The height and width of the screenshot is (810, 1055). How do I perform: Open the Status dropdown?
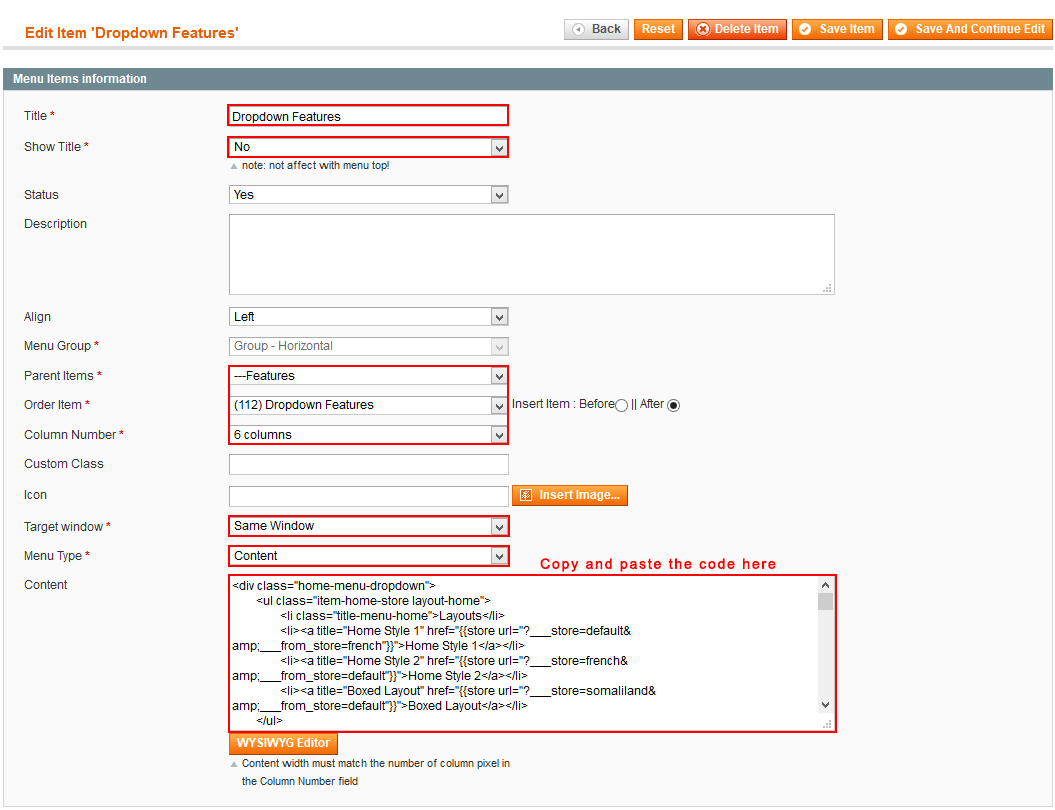pos(368,194)
